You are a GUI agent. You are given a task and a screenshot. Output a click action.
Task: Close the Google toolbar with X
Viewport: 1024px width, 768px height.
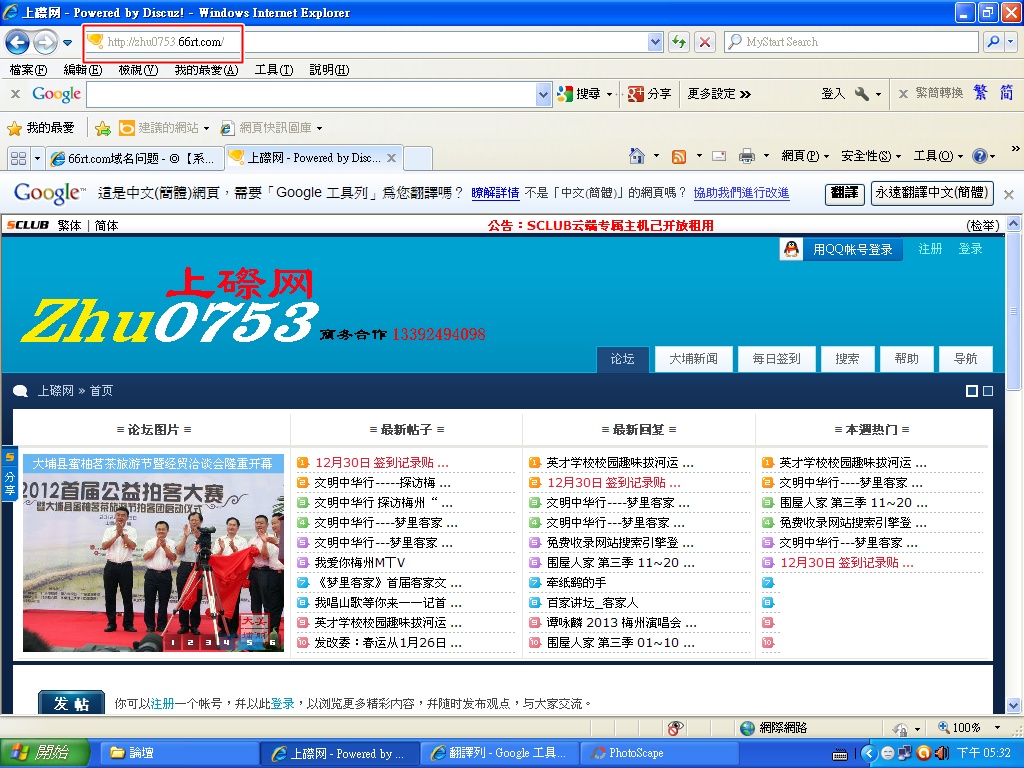(16, 94)
